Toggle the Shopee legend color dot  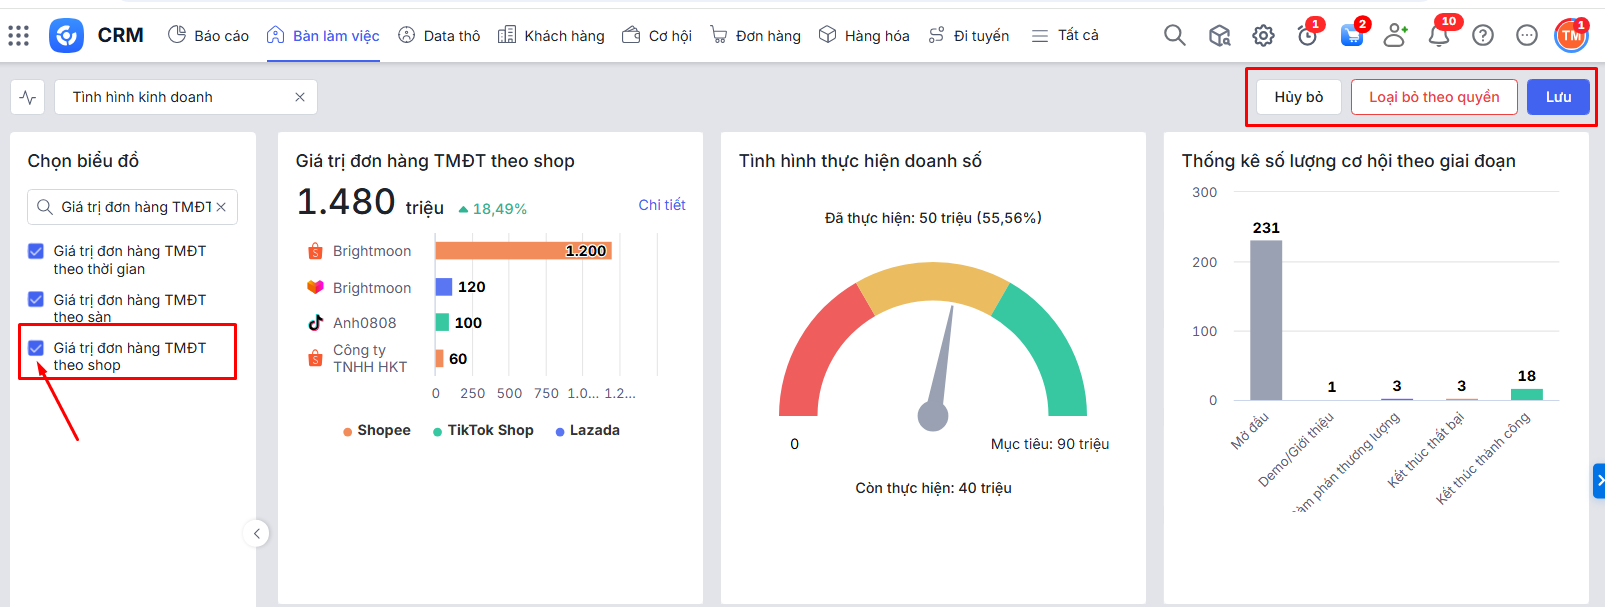point(347,432)
